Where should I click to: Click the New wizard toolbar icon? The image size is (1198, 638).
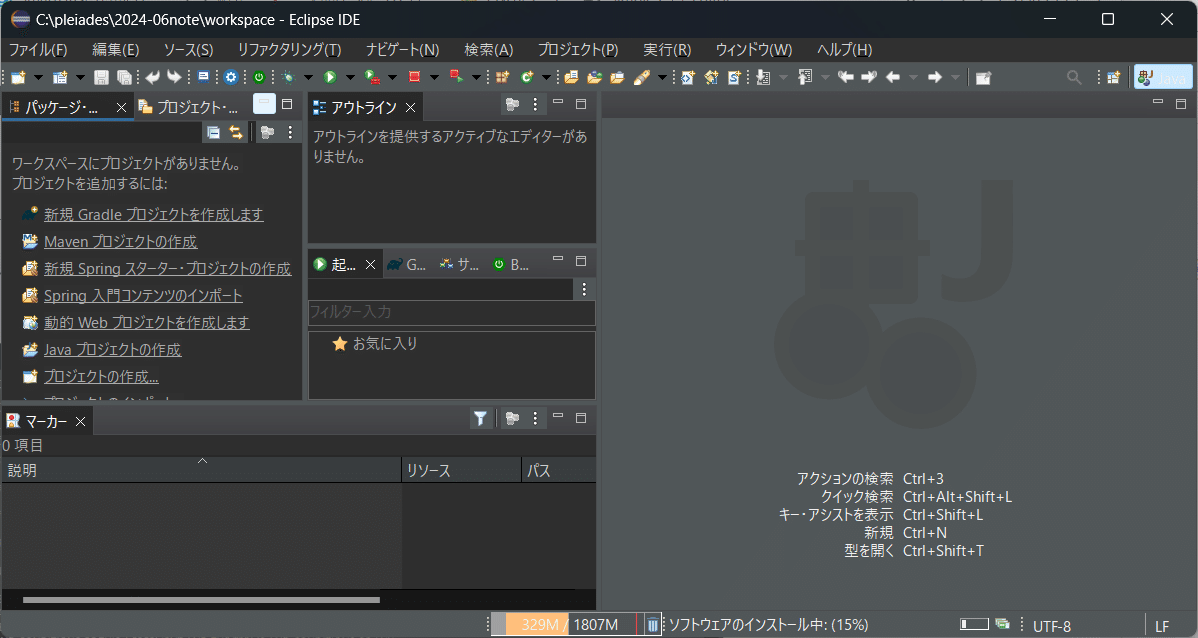18,77
